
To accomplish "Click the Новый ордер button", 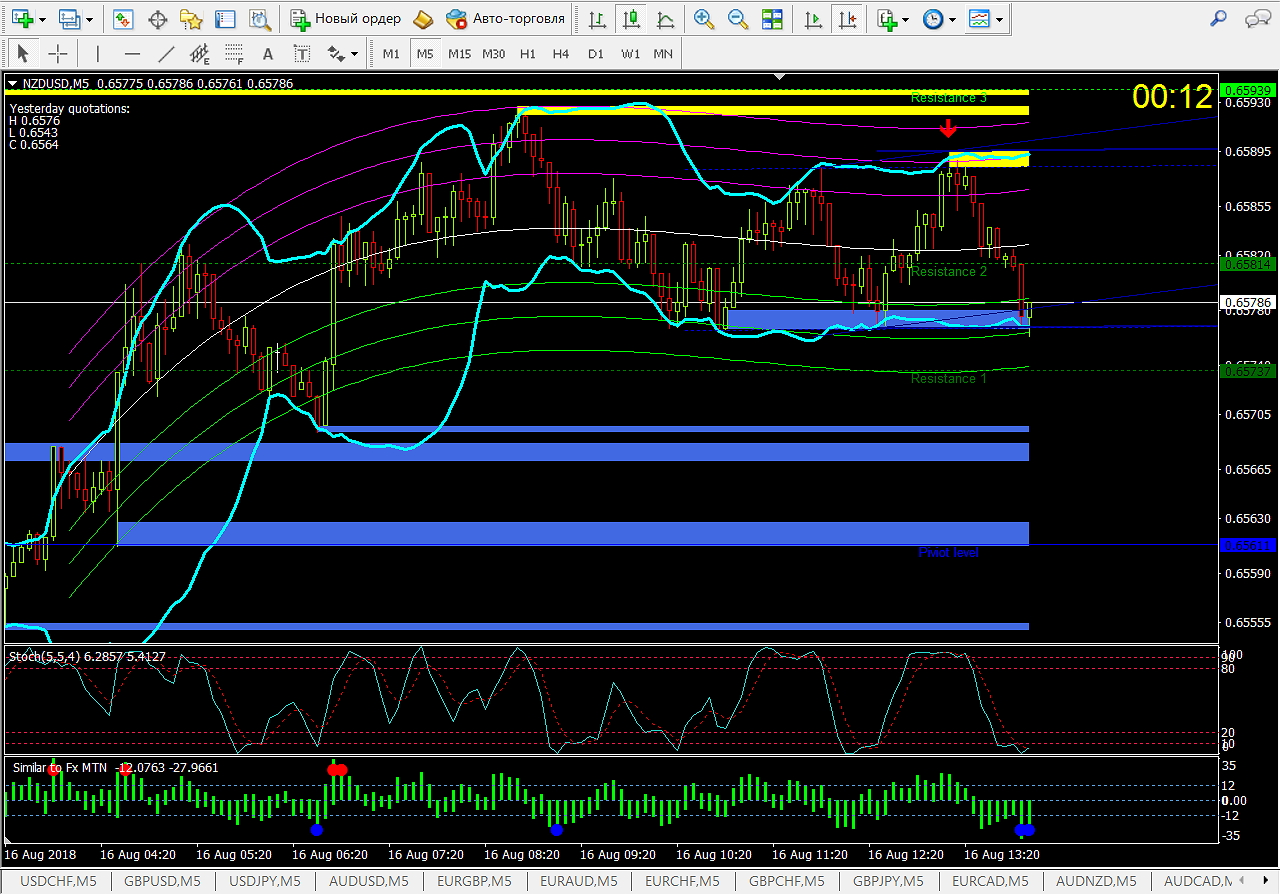I will tap(346, 18).
